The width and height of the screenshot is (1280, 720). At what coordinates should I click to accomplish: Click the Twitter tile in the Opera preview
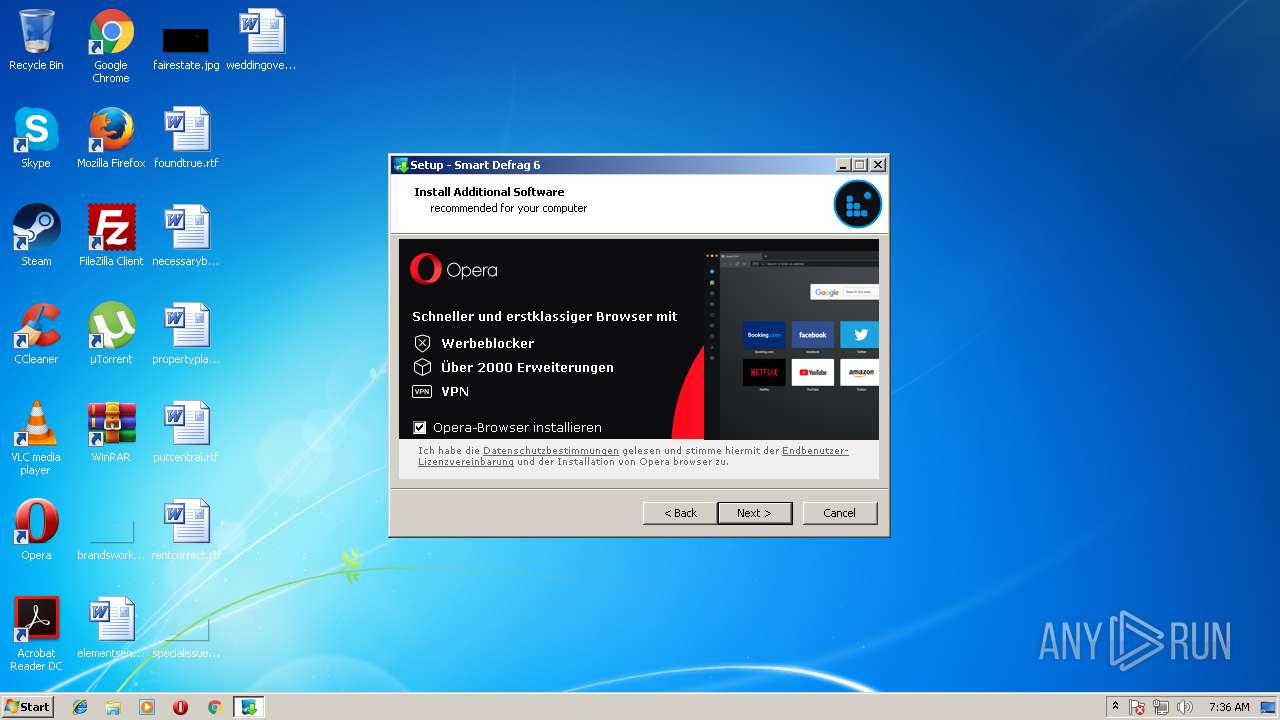click(860, 335)
